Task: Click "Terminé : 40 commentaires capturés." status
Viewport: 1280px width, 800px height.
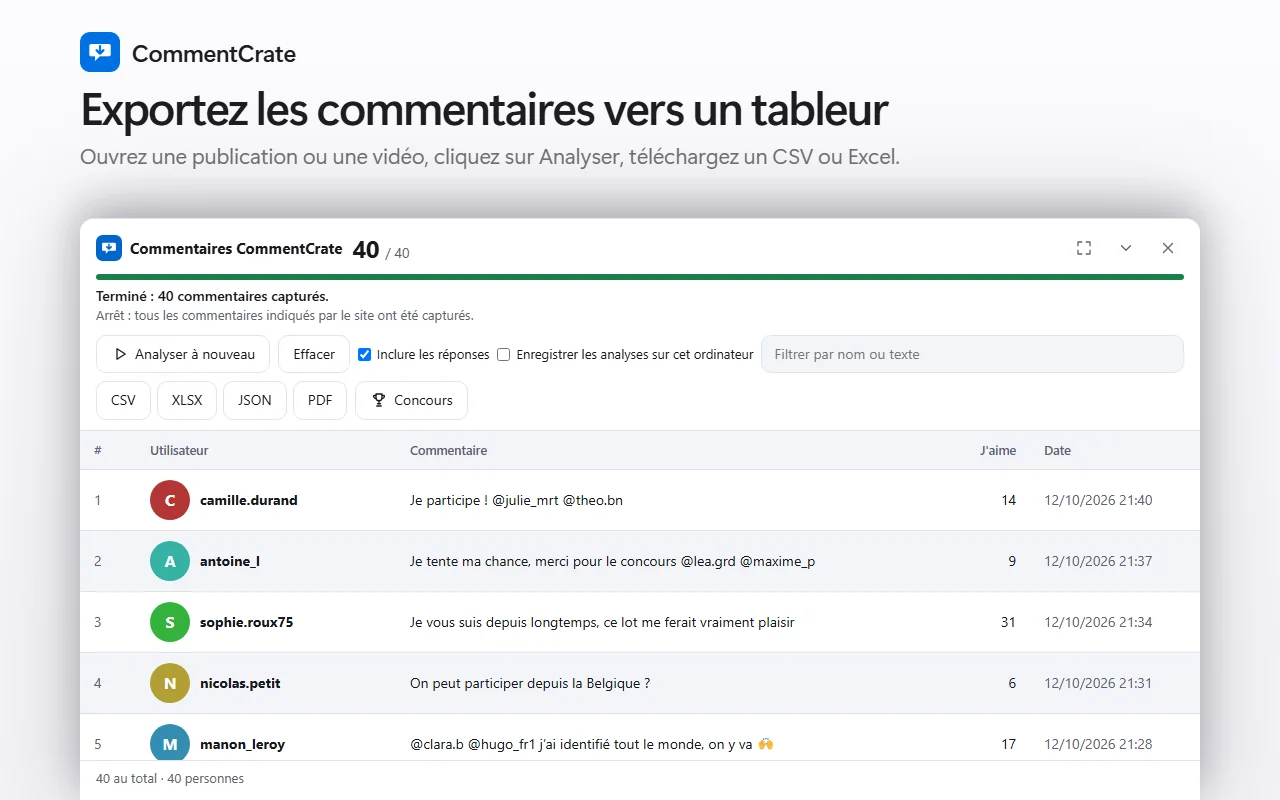Action: 212,296
